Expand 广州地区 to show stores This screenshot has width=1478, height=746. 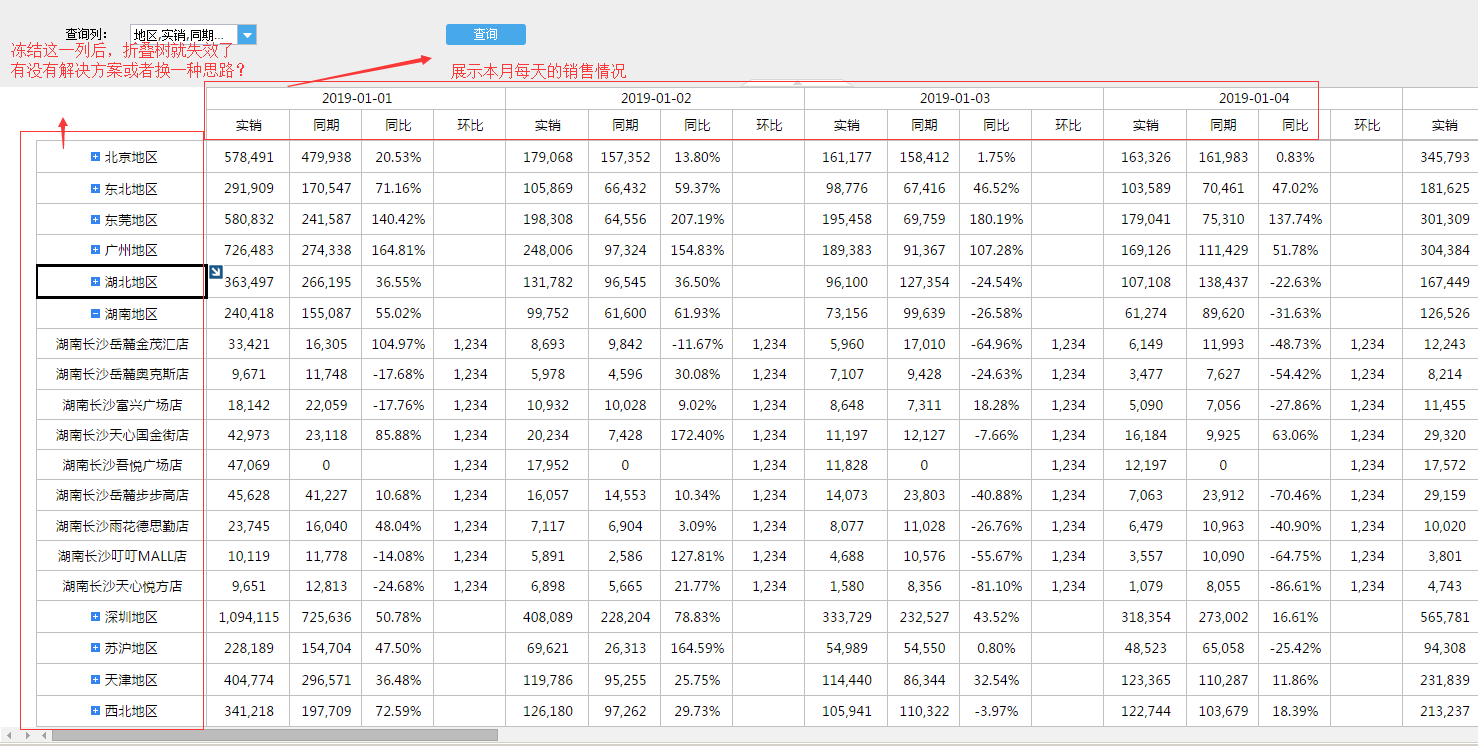[96, 250]
